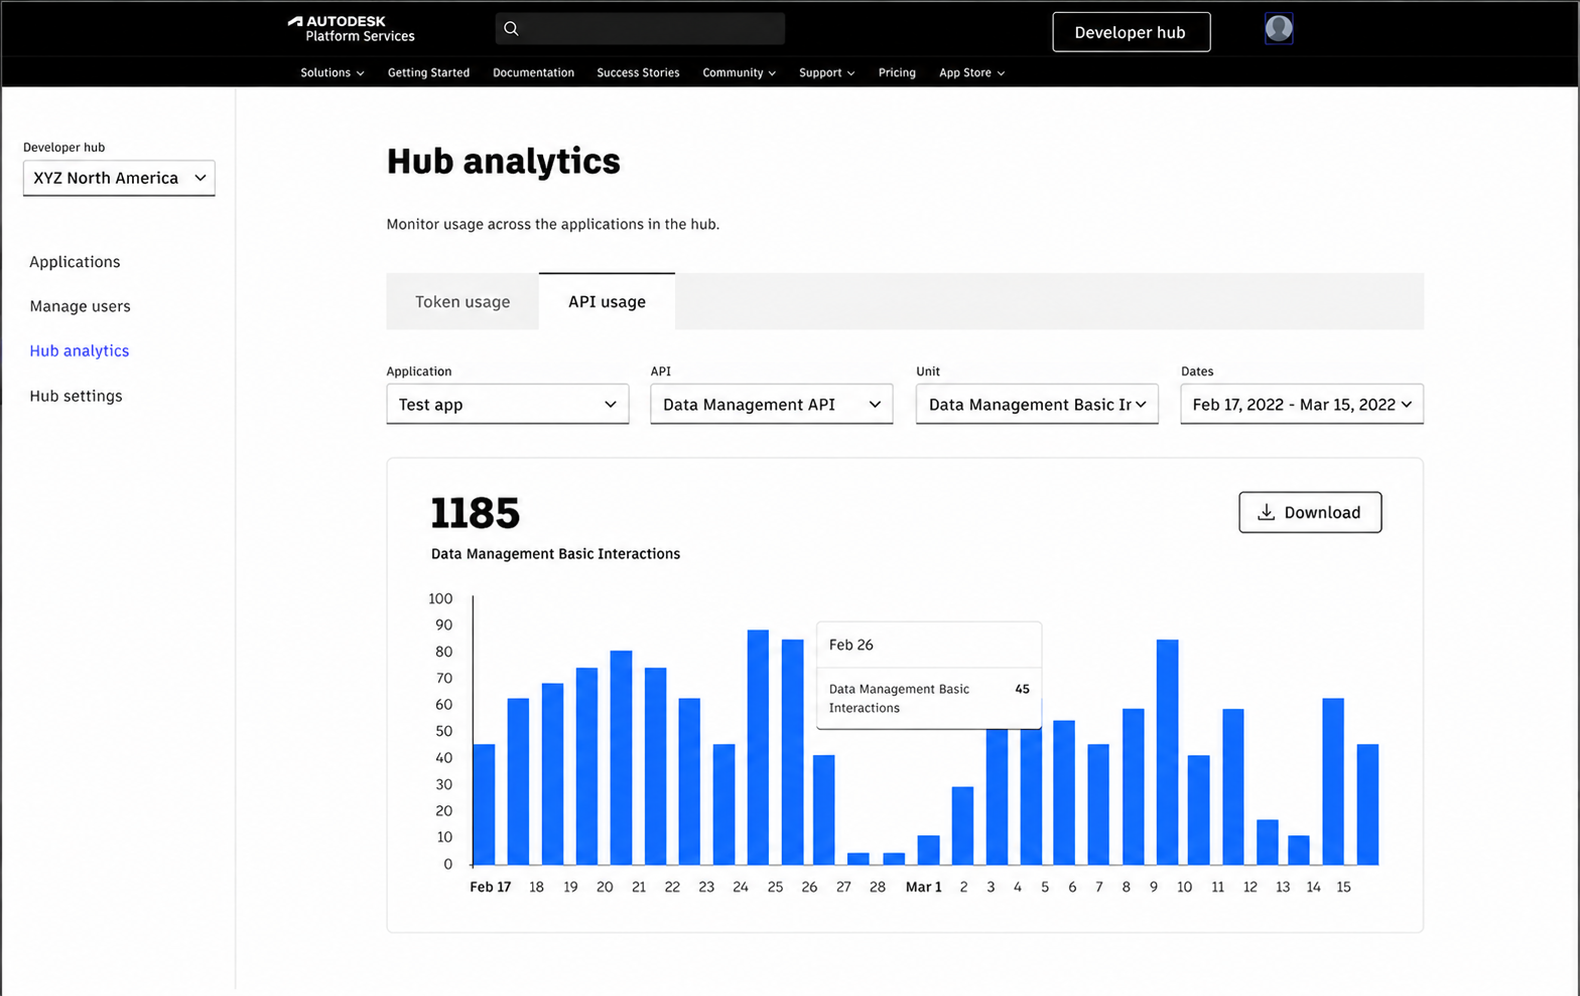Expand the Data Management API dropdown
The image size is (1580, 996).
[x=772, y=404]
